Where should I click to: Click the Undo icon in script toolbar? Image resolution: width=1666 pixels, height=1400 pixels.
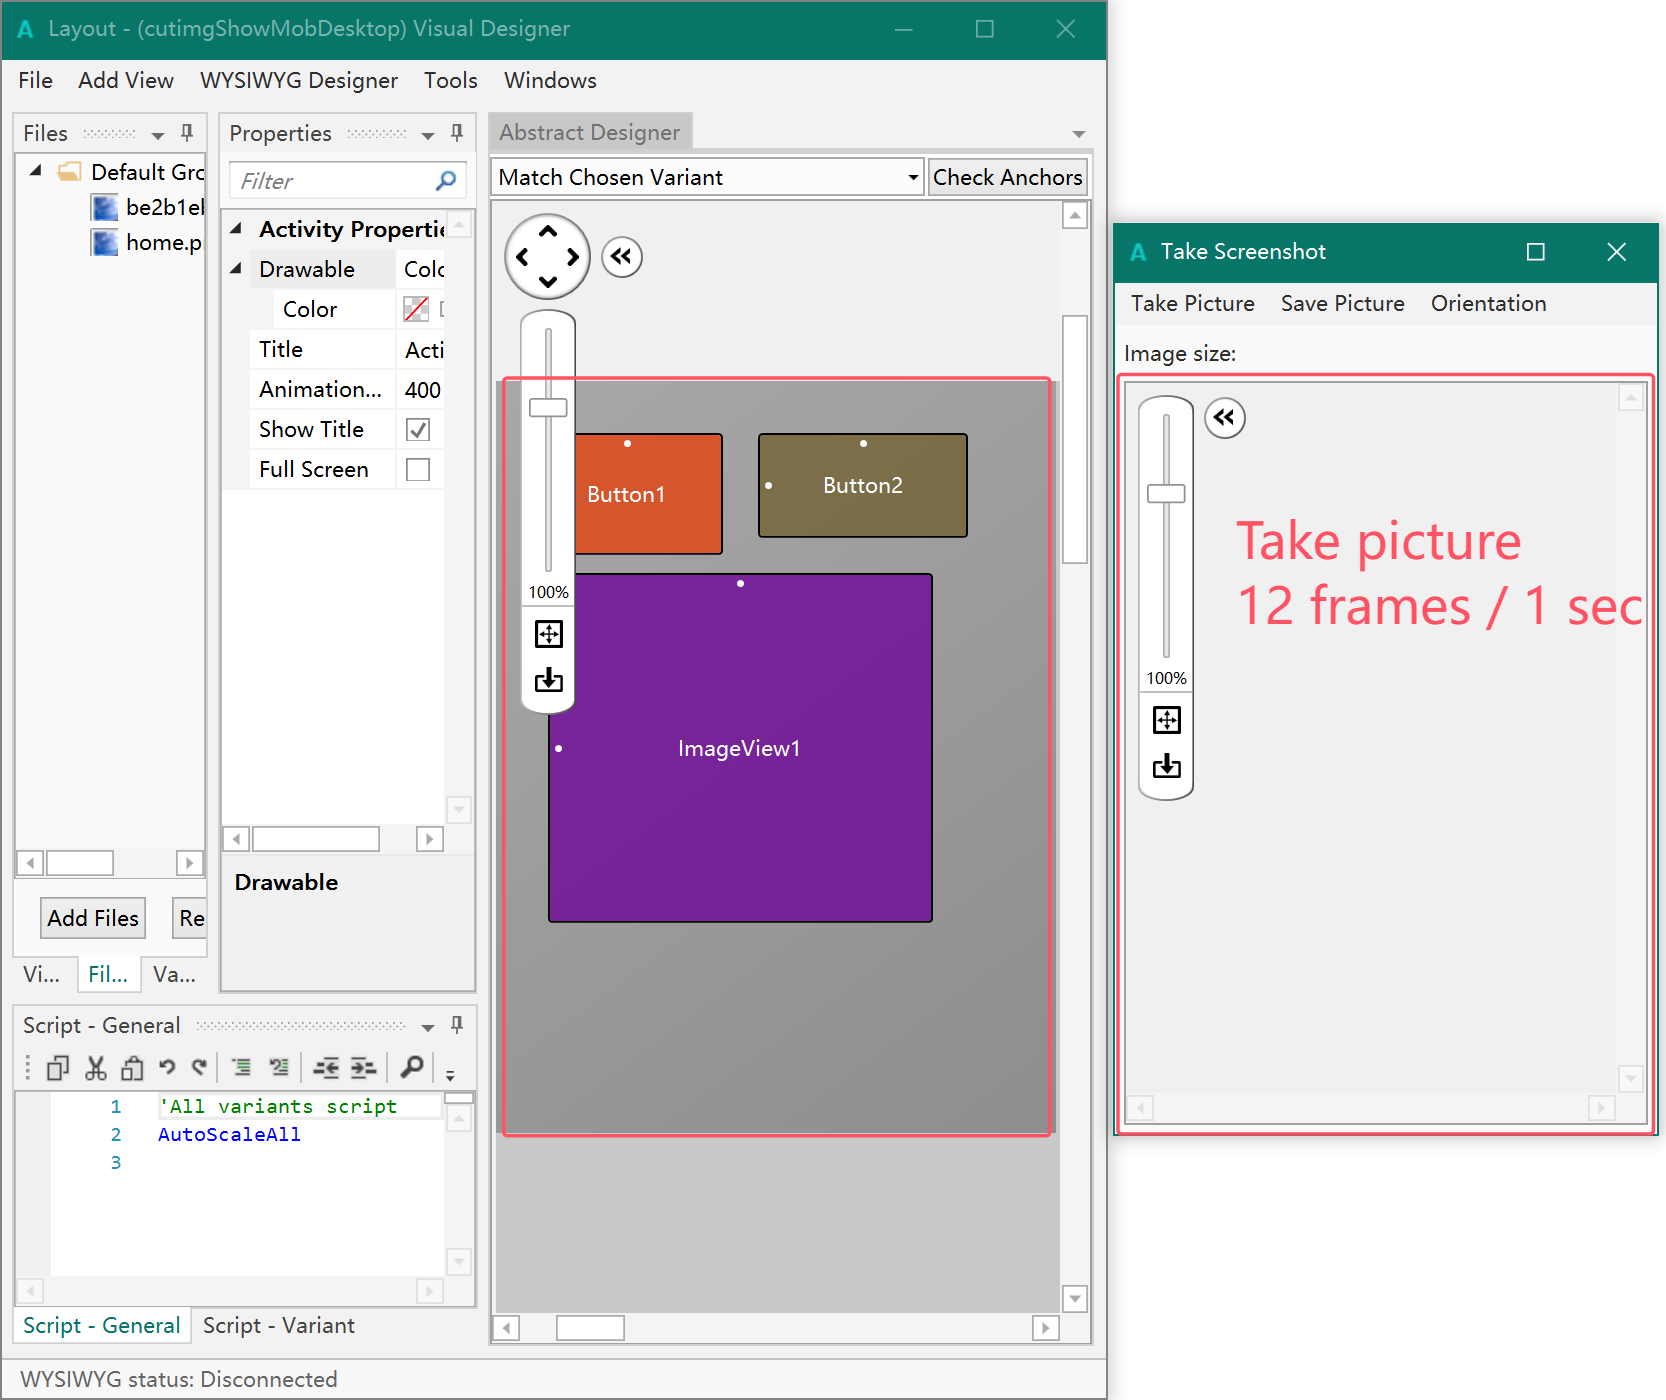point(167,1068)
